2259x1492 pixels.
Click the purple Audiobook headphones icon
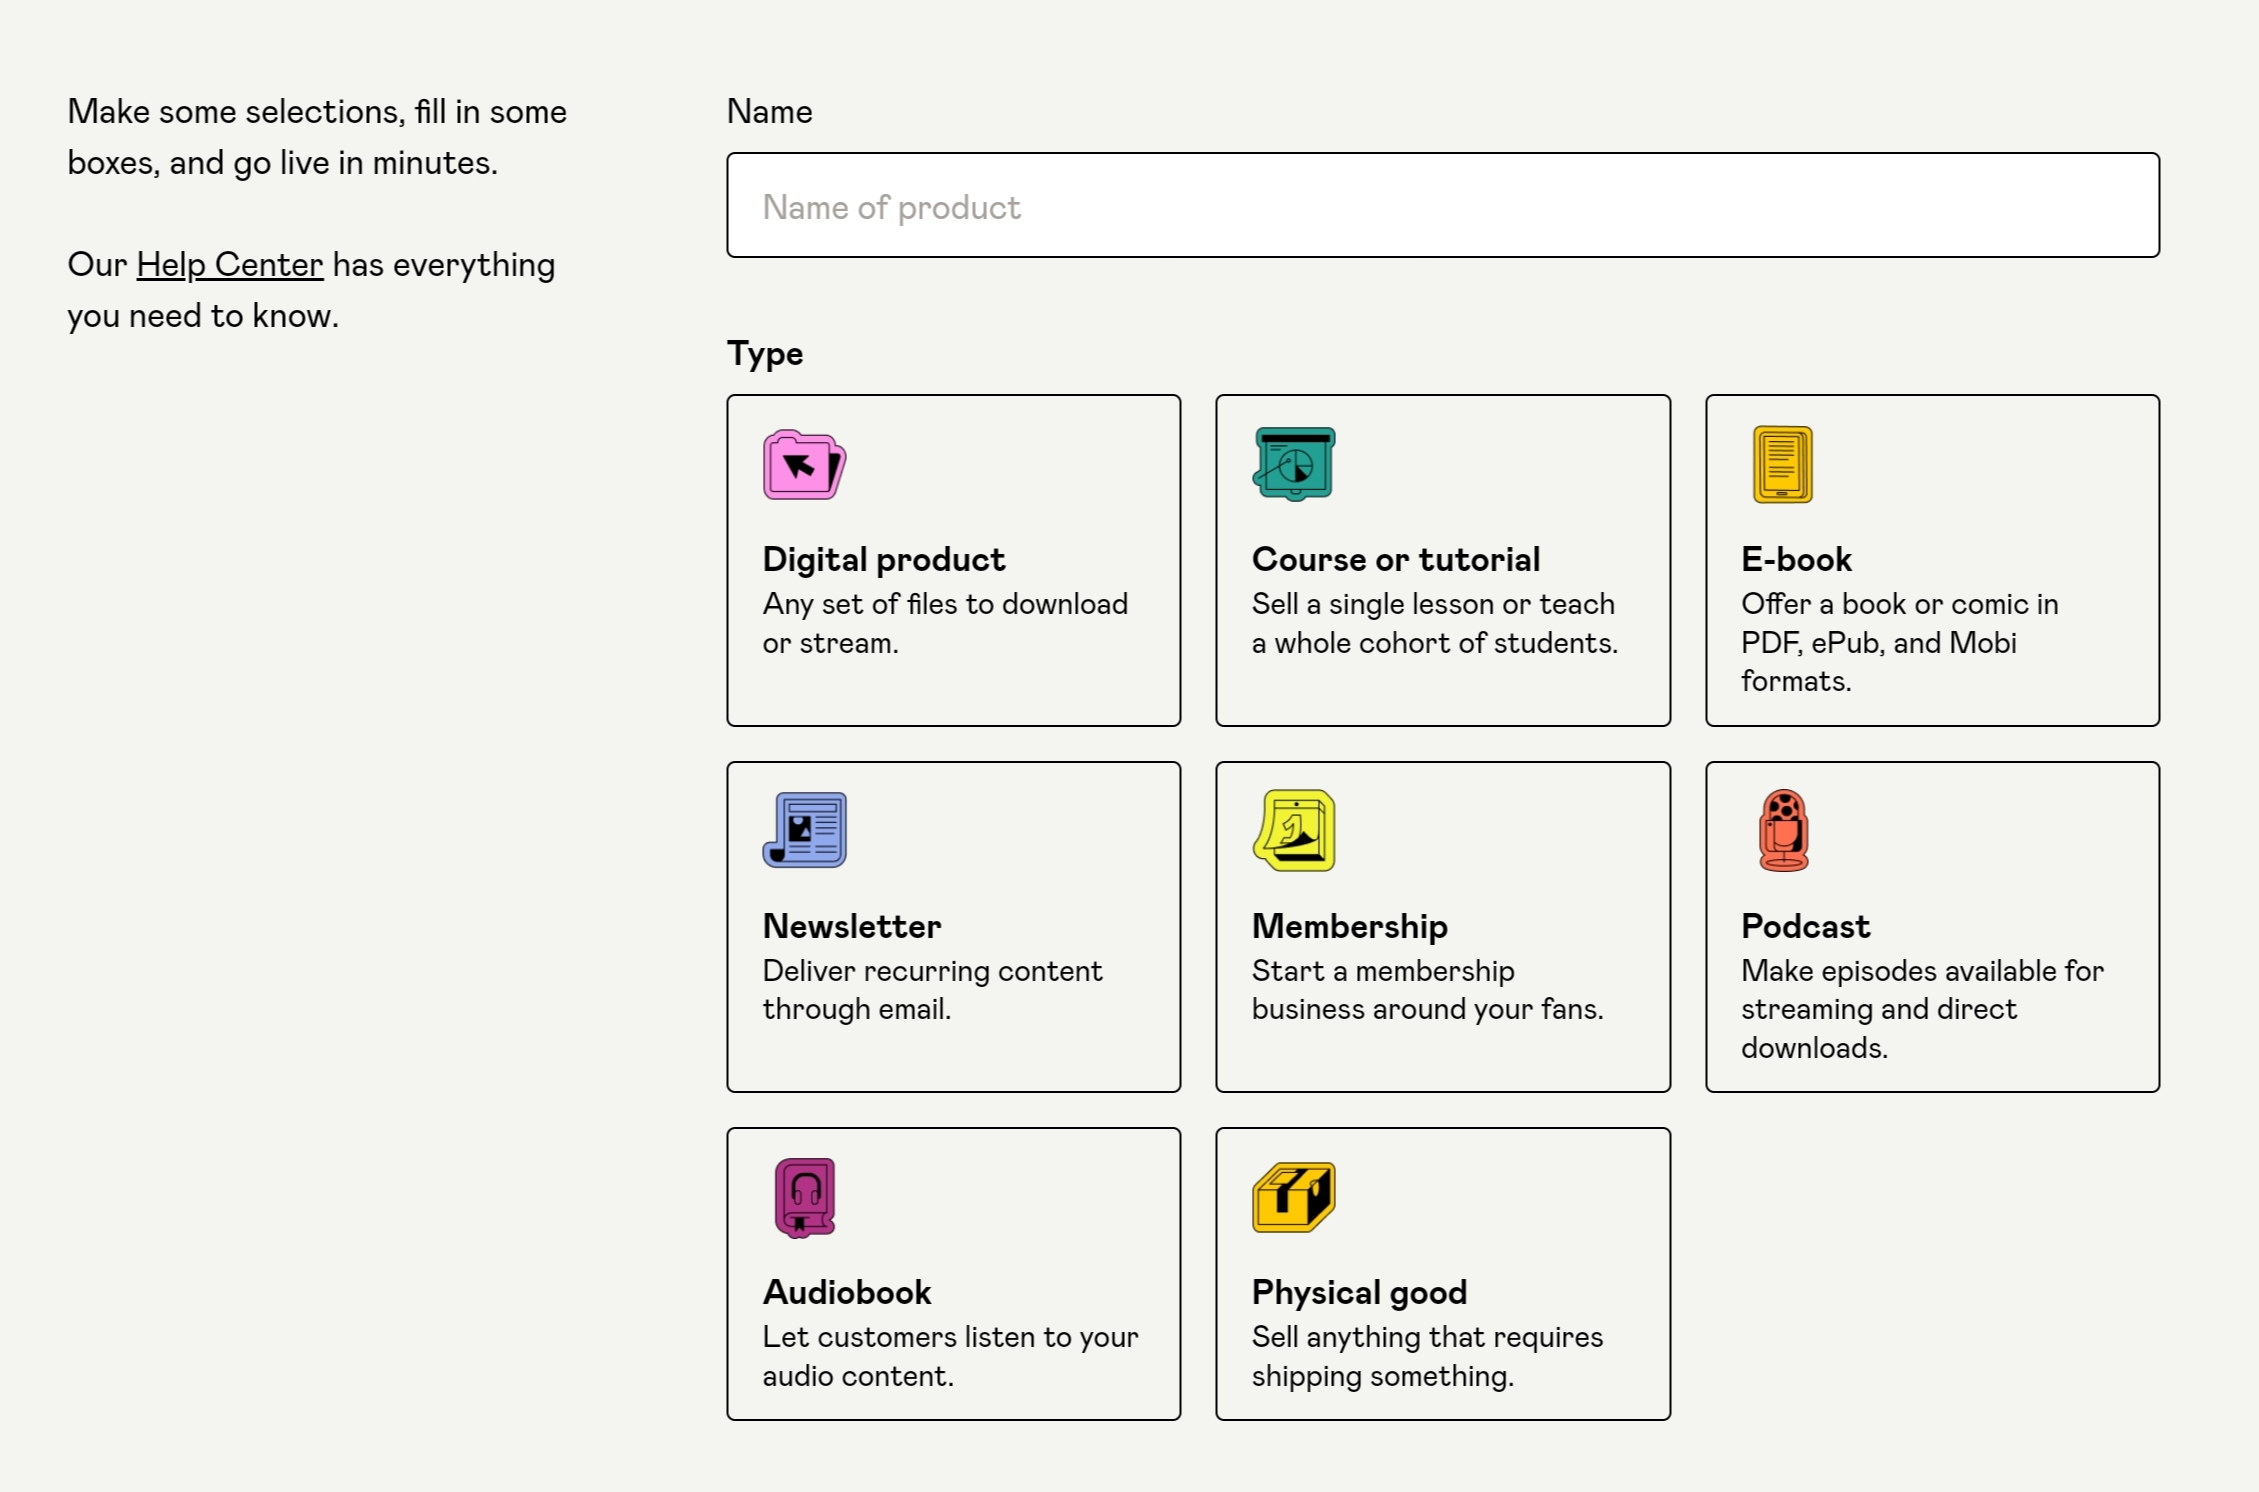pos(804,1197)
